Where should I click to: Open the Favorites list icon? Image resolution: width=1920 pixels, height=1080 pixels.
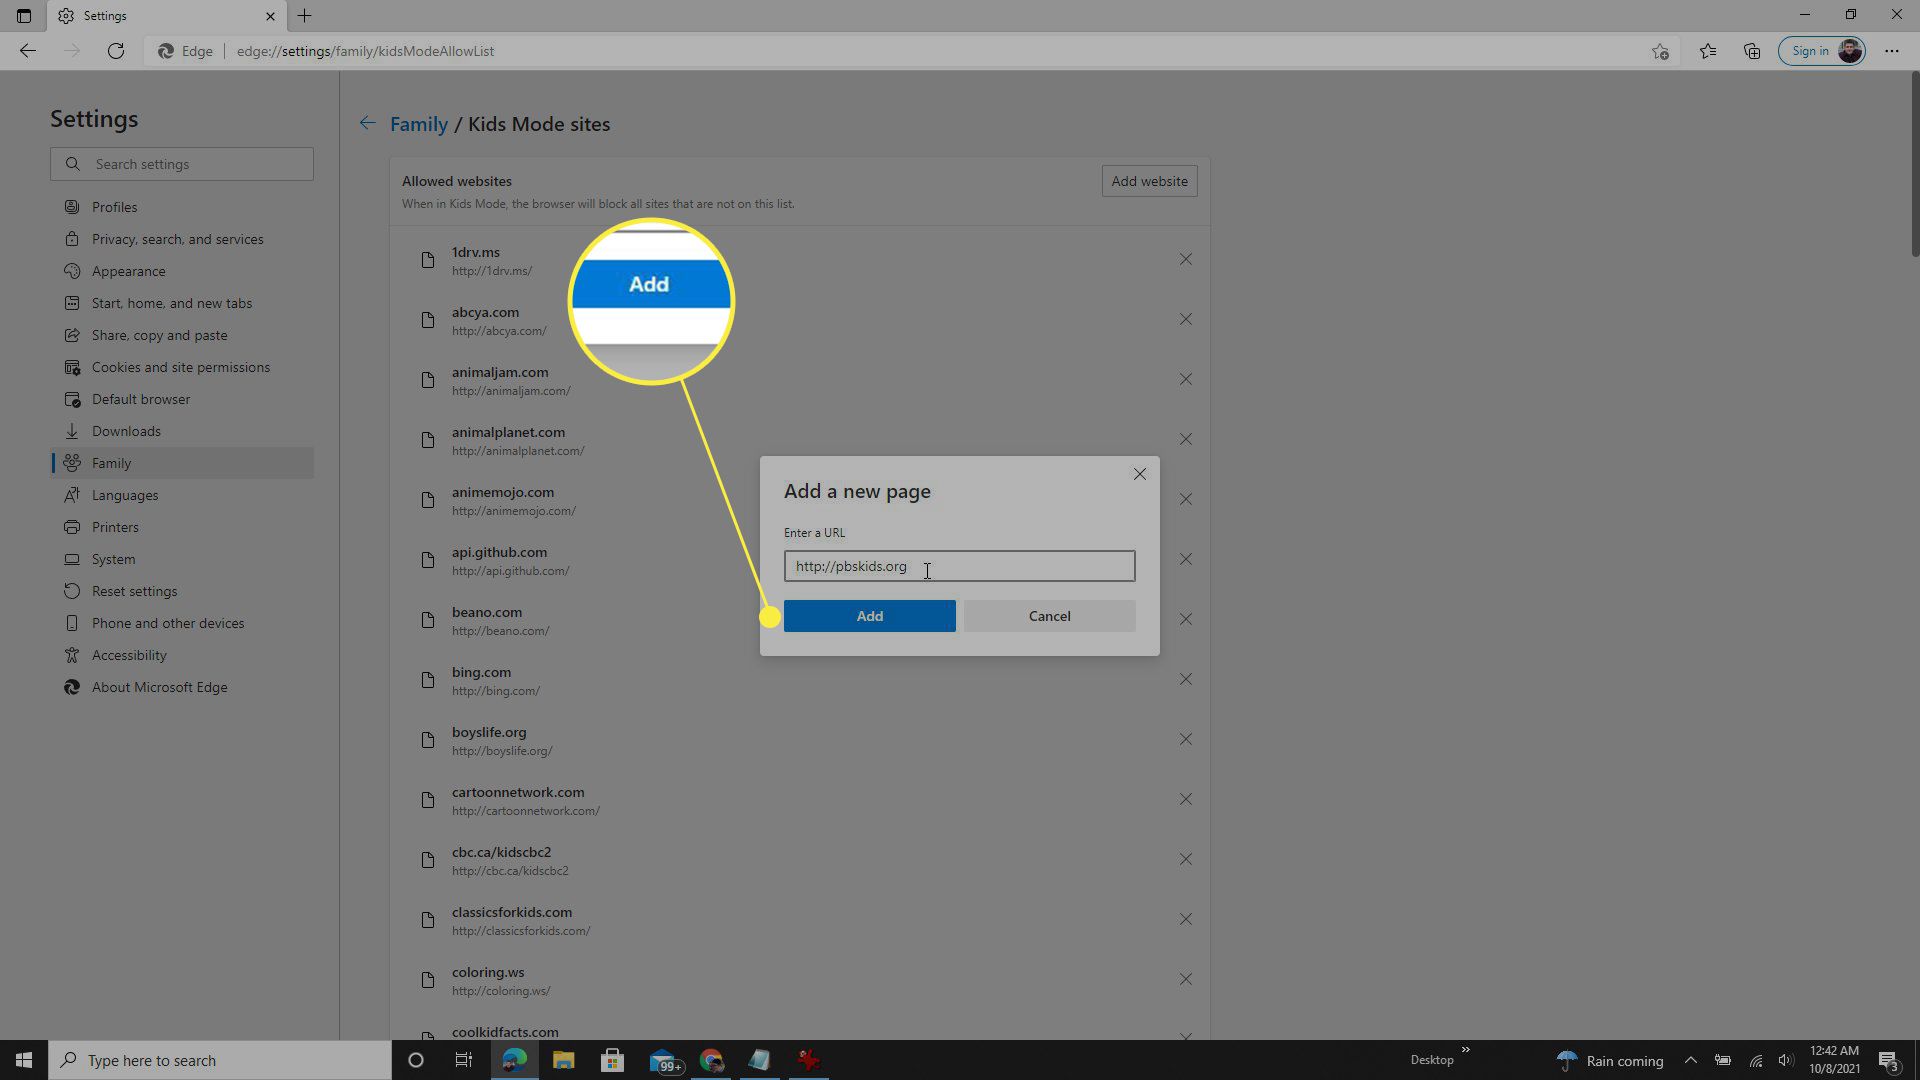(x=1708, y=51)
